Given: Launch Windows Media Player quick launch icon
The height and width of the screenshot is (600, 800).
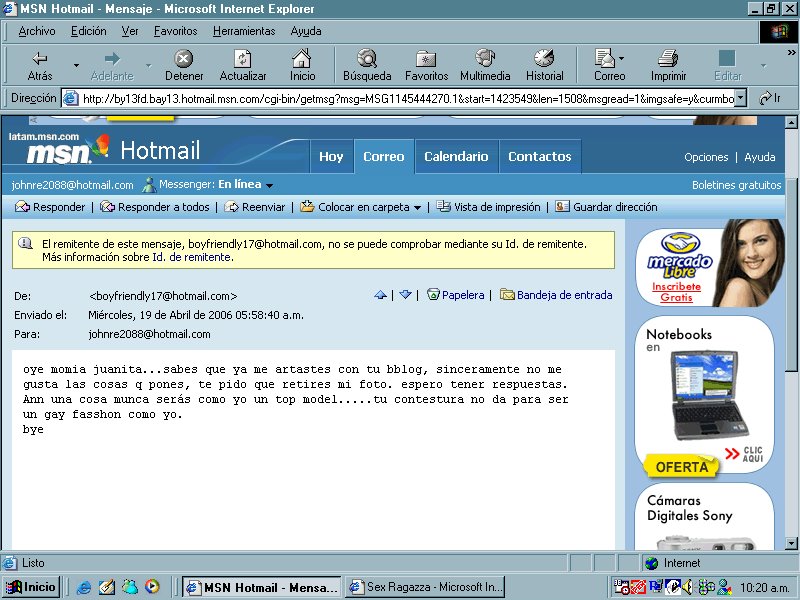Looking at the screenshot, I should tap(152, 587).
